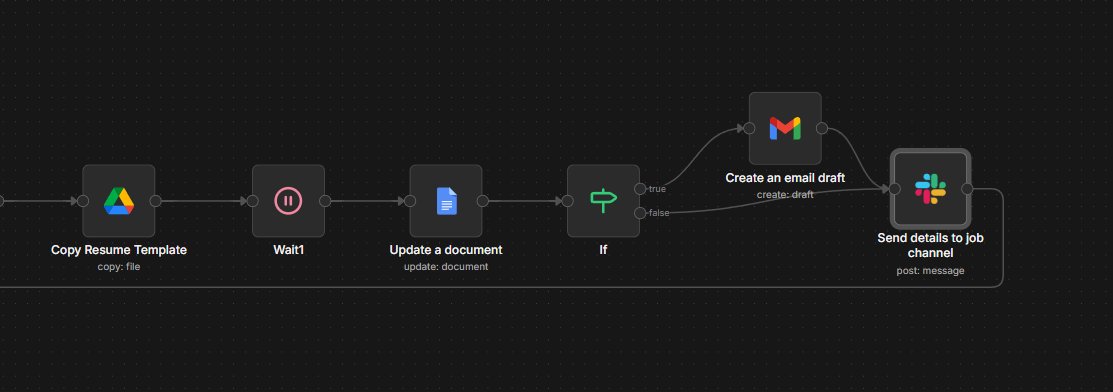Open the If signpost node
Screen dimensions: 1113x392
point(603,201)
